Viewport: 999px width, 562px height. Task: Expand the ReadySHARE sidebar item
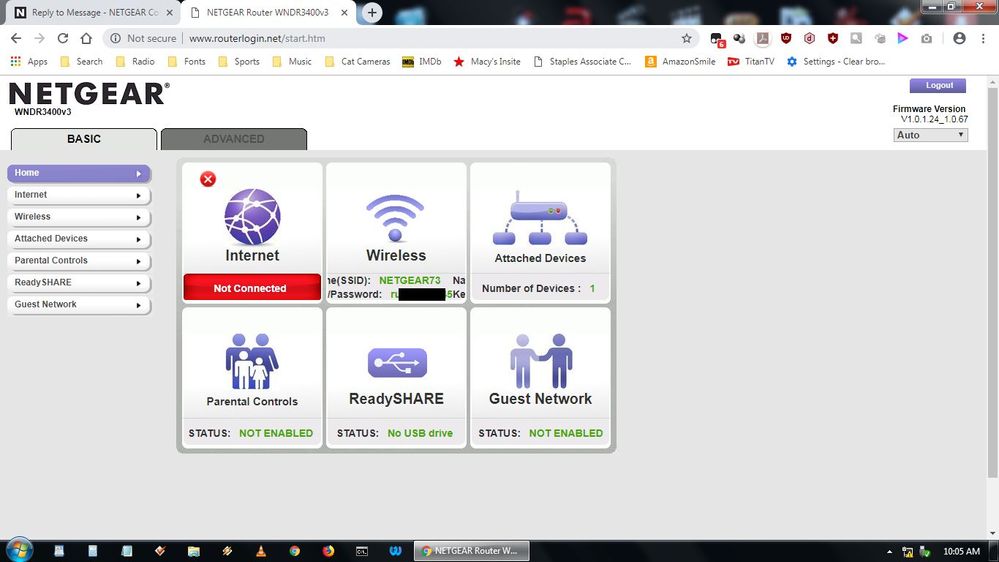point(78,283)
